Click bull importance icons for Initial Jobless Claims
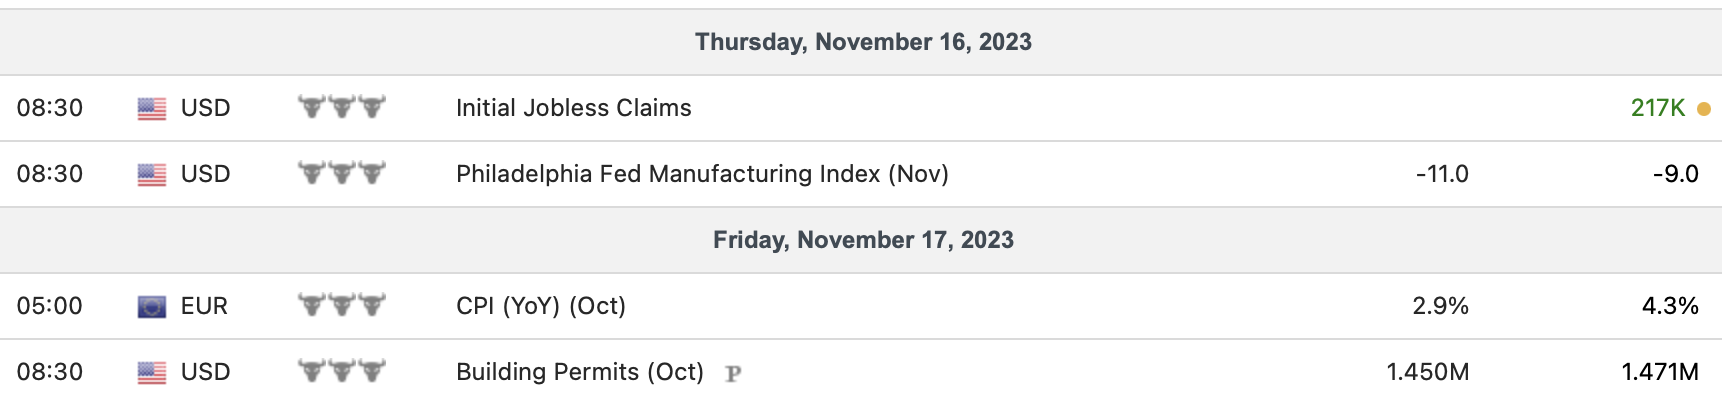 [x=342, y=107]
